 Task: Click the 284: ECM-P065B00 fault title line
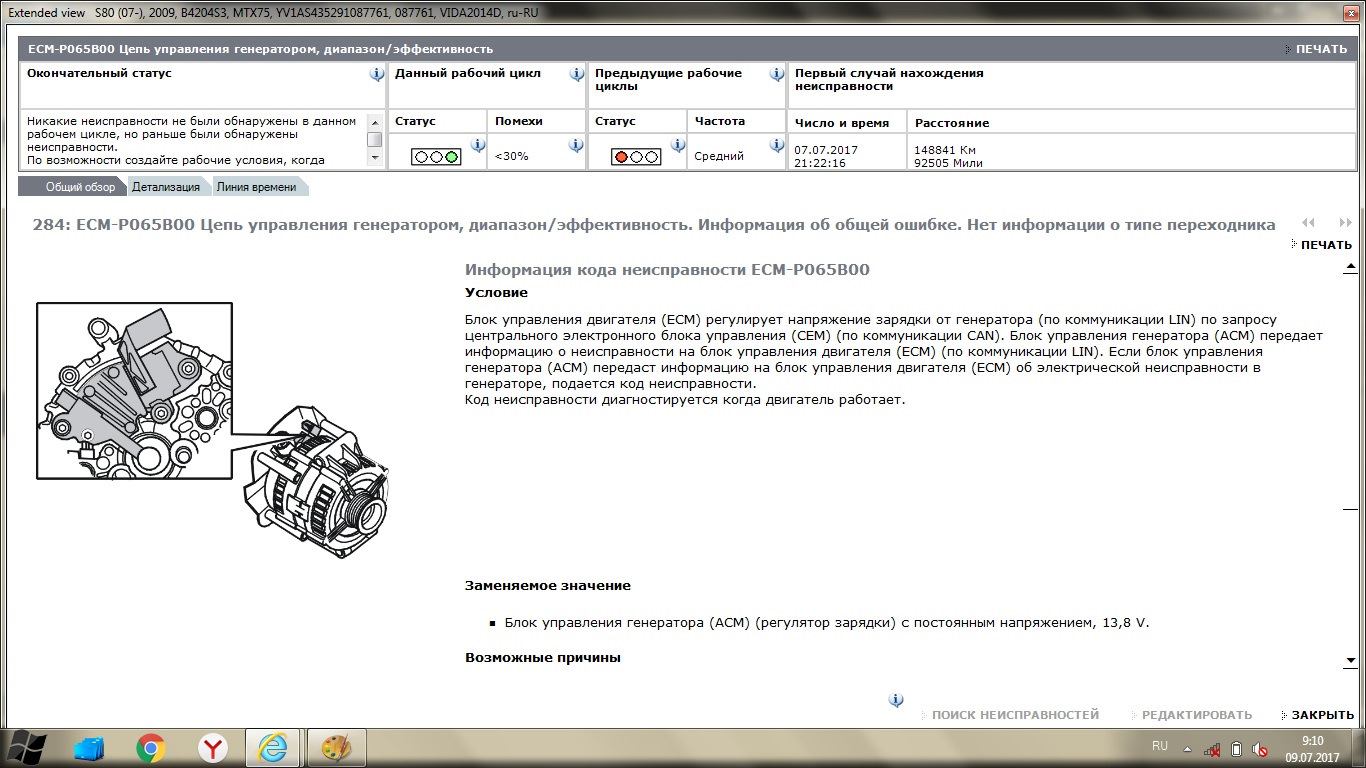655,225
